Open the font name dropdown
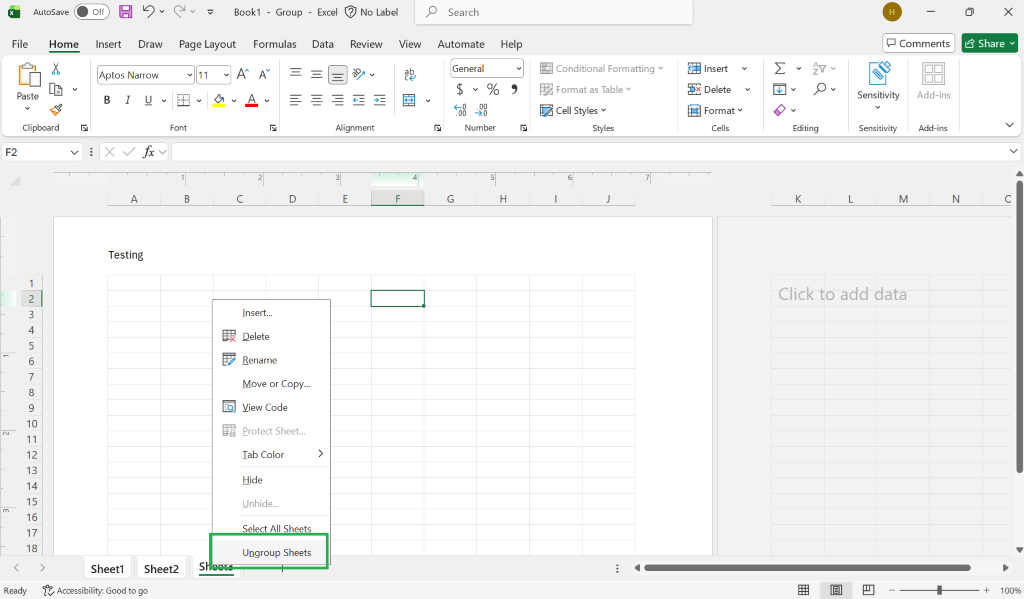The image size is (1024, 599). click(x=190, y=75)
